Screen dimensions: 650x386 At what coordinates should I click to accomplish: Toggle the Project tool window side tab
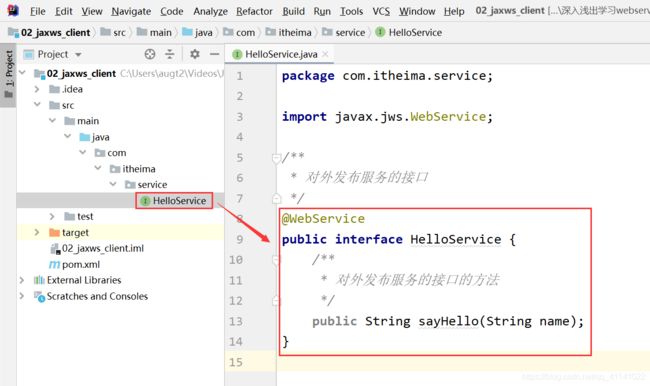click(8, 75)
